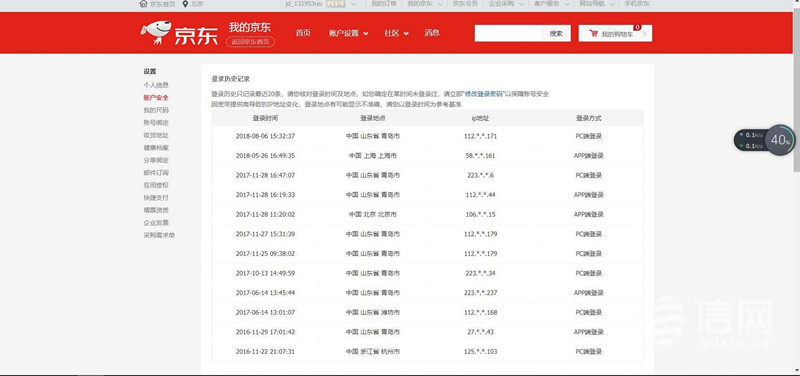Click the cart item count badge
The height and width of the screenshot is (376, 800).
[x=637, y=27]
